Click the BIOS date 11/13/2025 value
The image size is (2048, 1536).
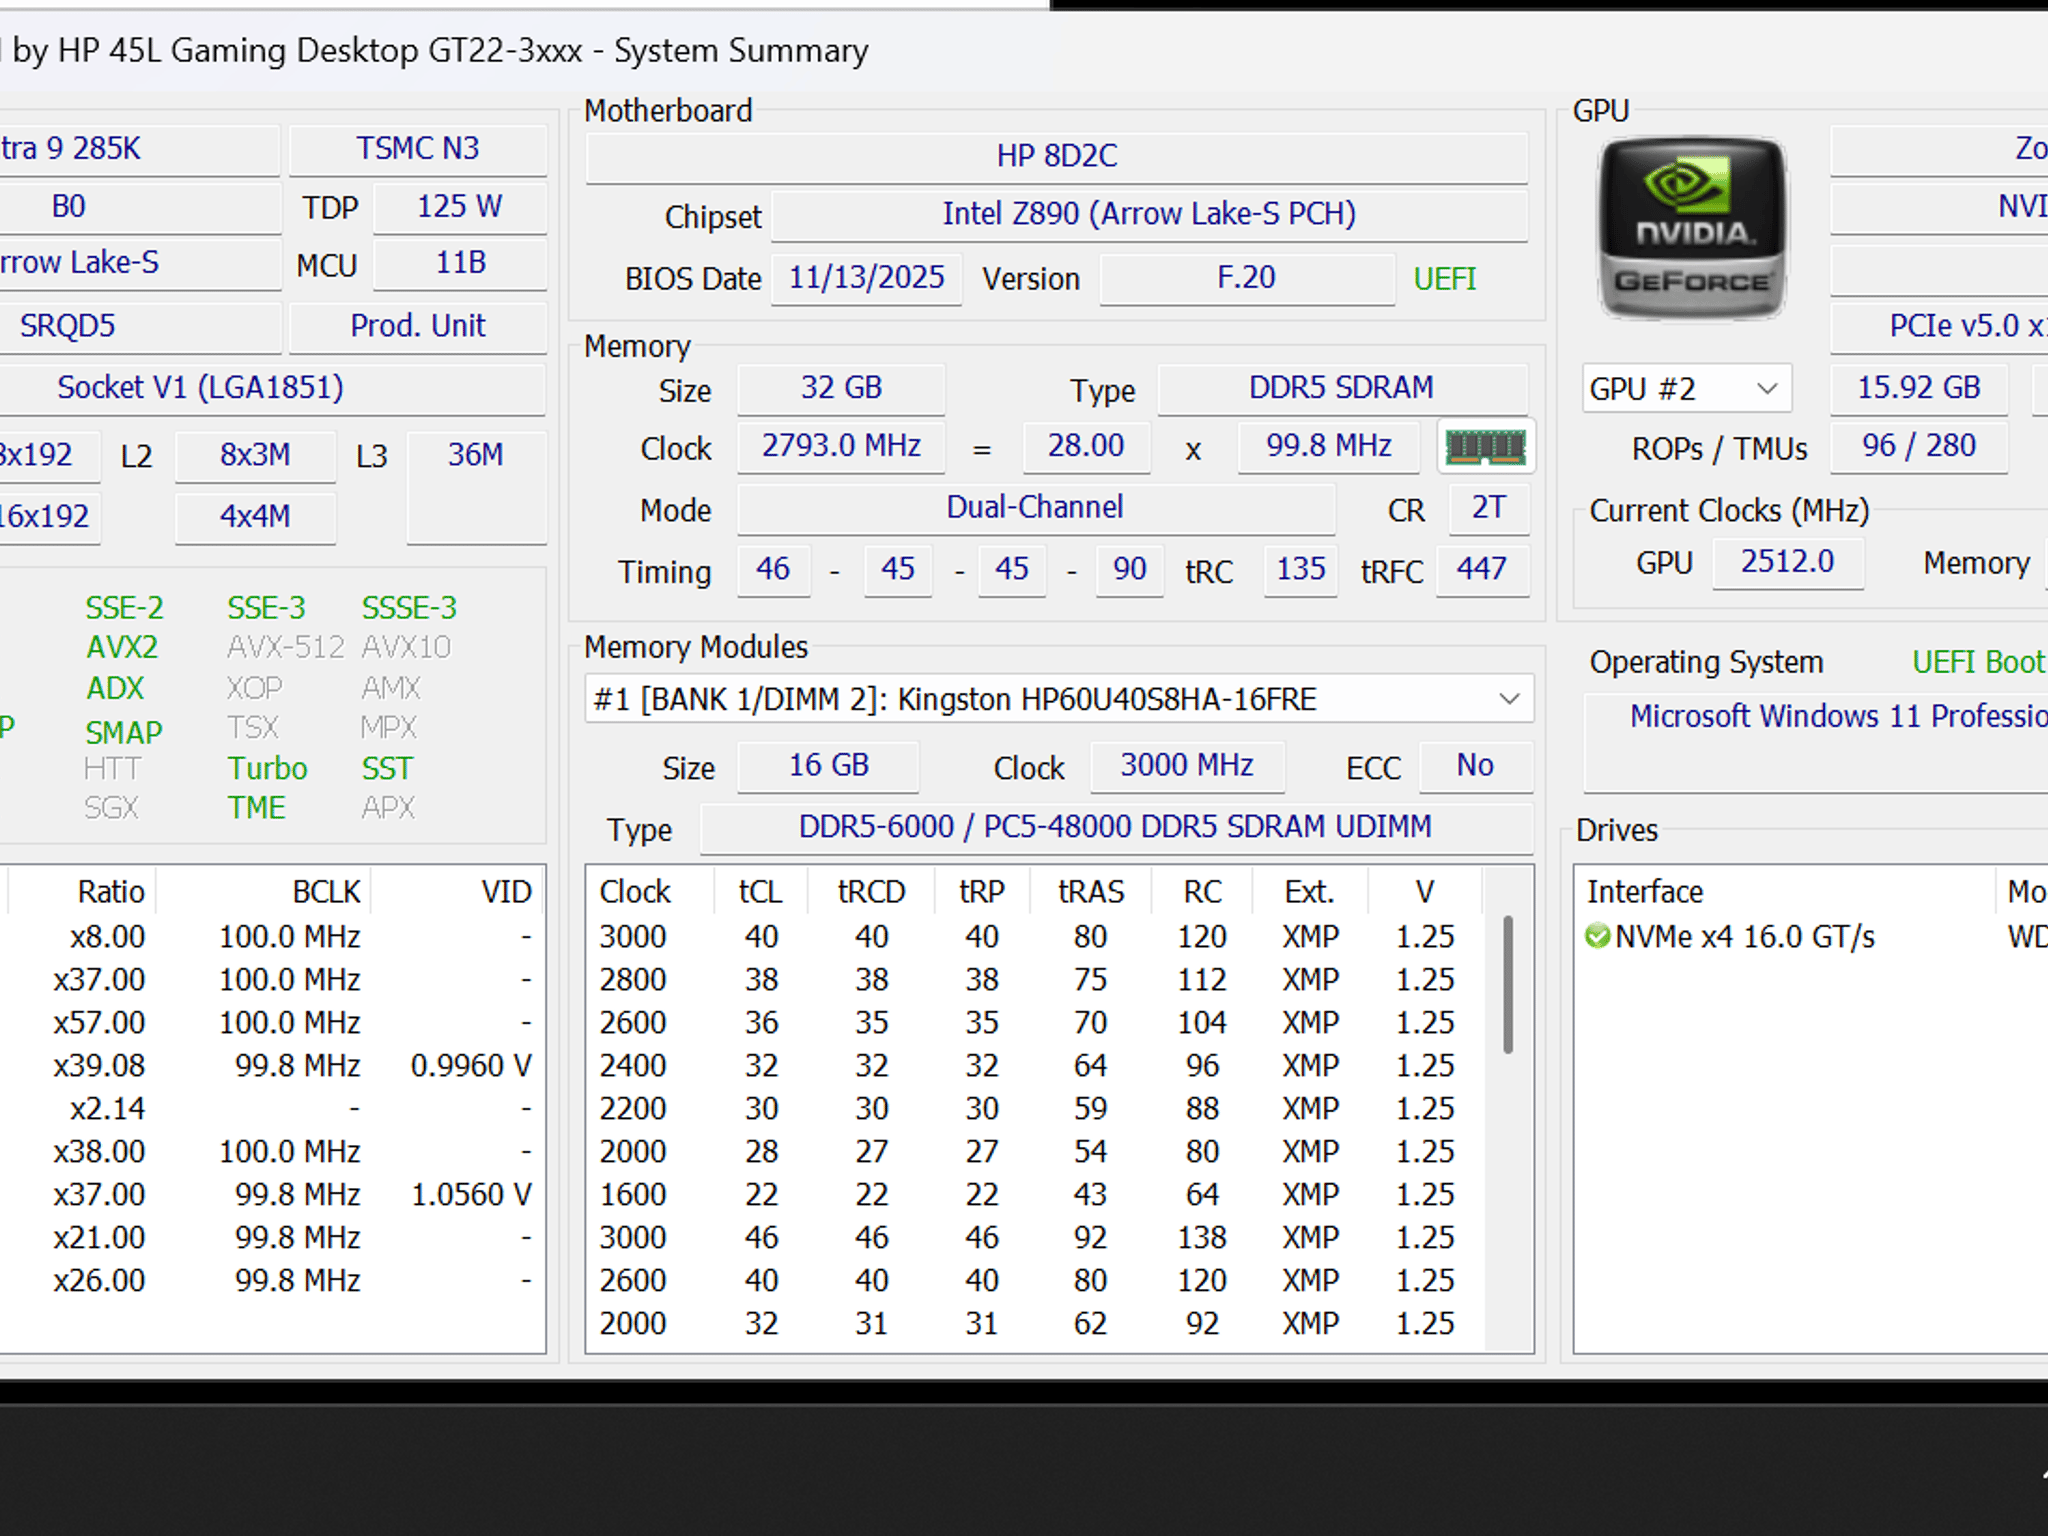click(866, 278)
